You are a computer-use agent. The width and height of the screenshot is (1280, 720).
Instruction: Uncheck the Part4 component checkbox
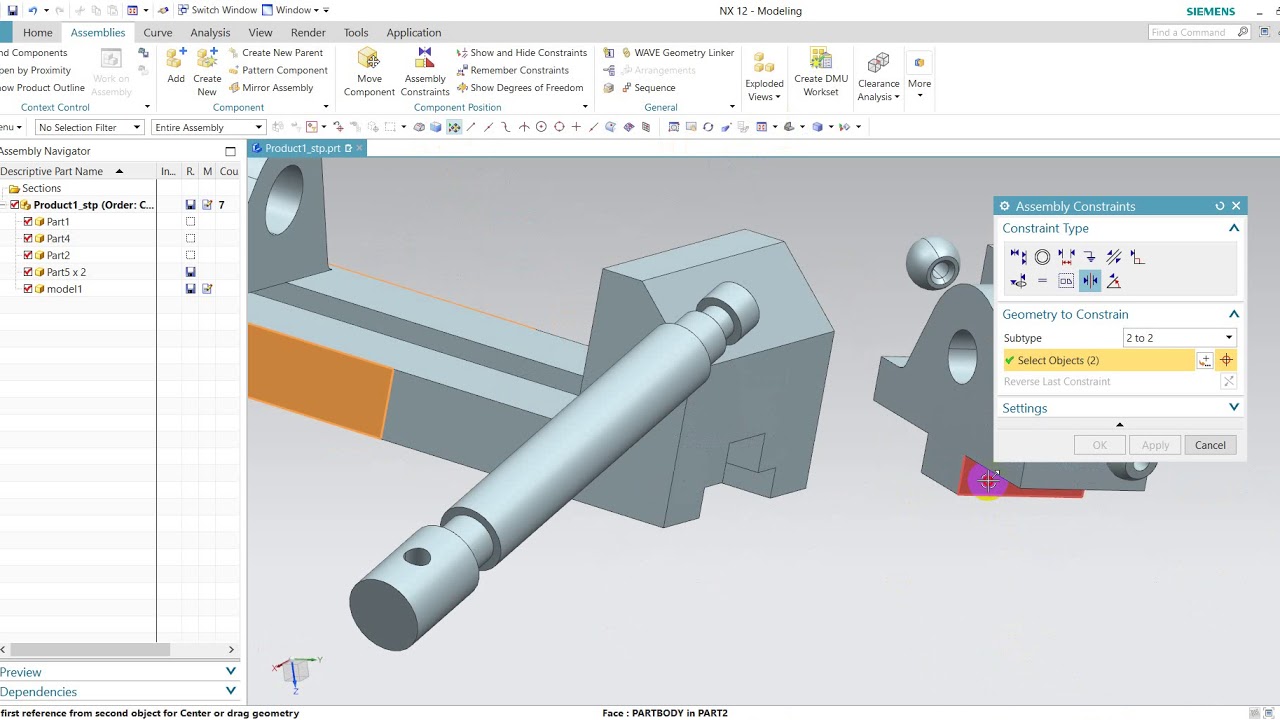28,239
